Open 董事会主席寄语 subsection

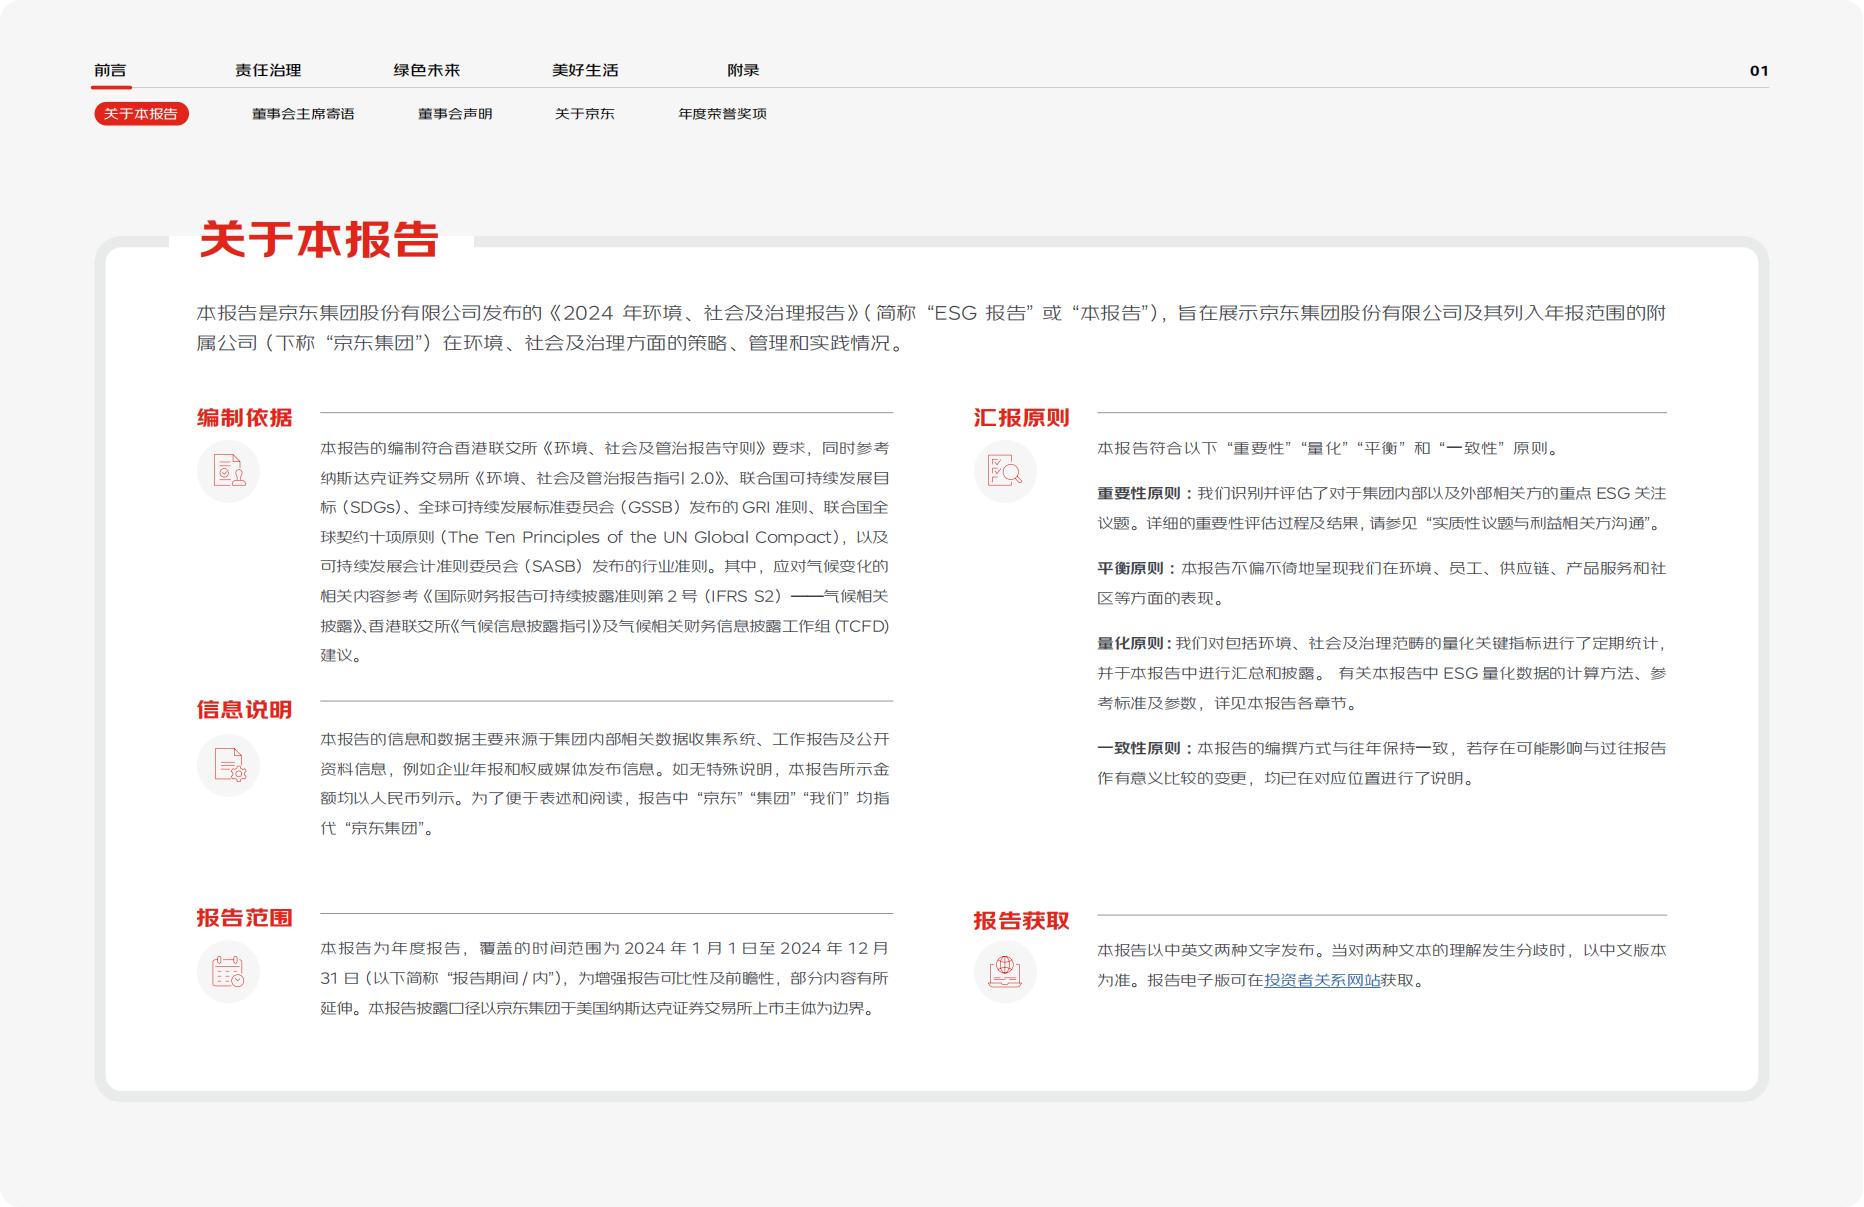tap(303, 114)
